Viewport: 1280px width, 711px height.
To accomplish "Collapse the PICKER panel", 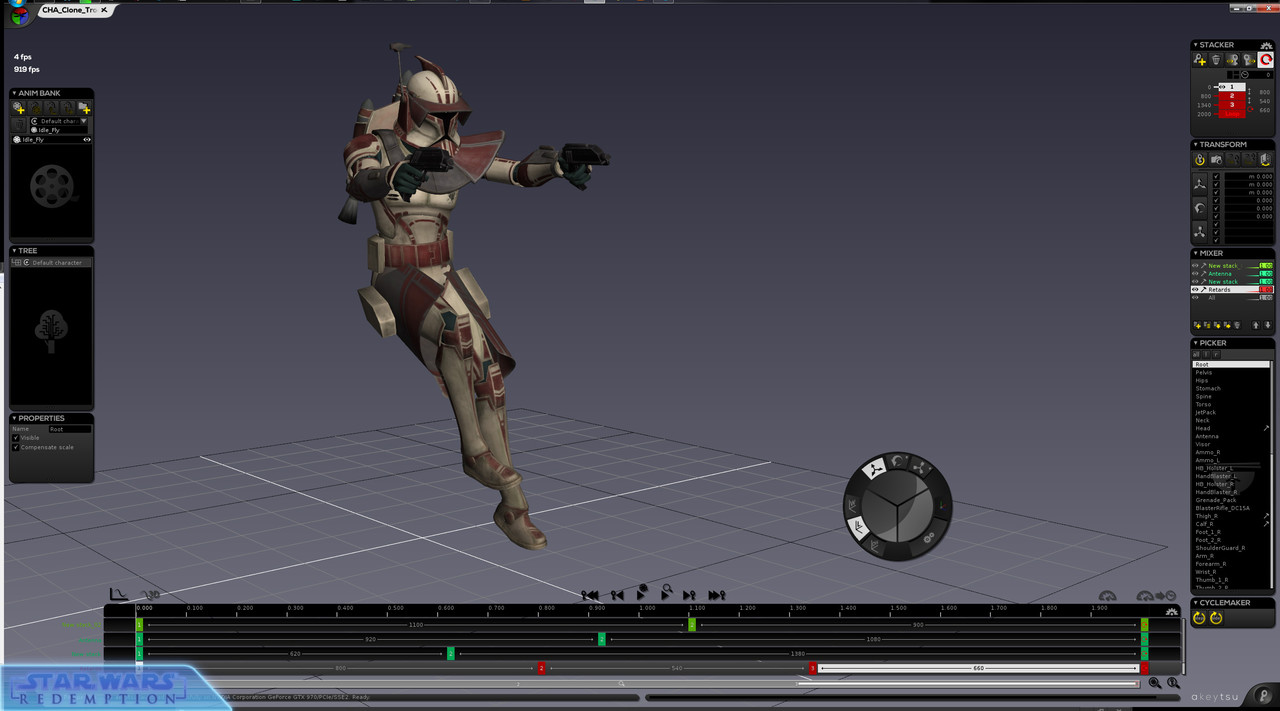I will [x=1195, y=343].
